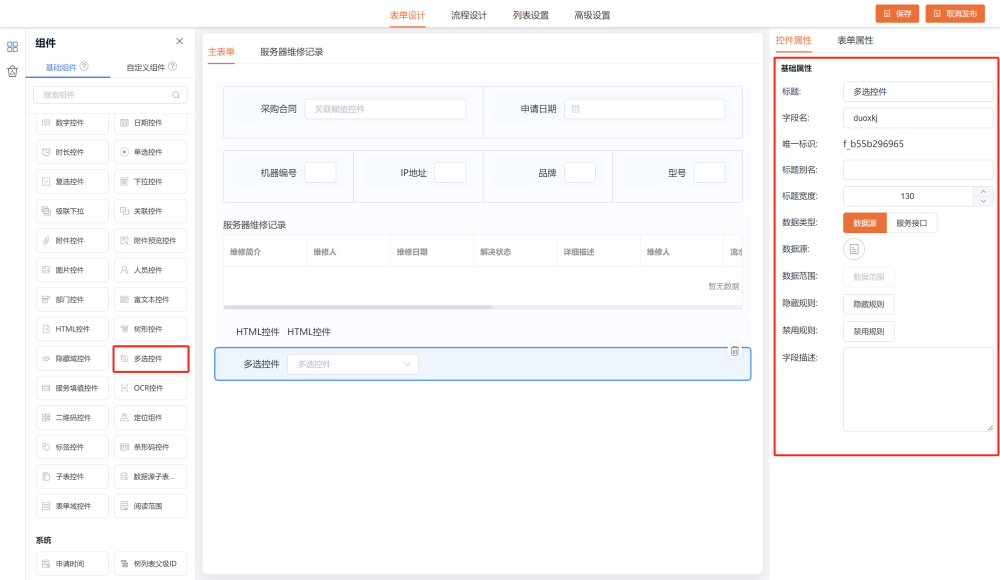Open the 数据源 selector icon button

pos(854,249)
